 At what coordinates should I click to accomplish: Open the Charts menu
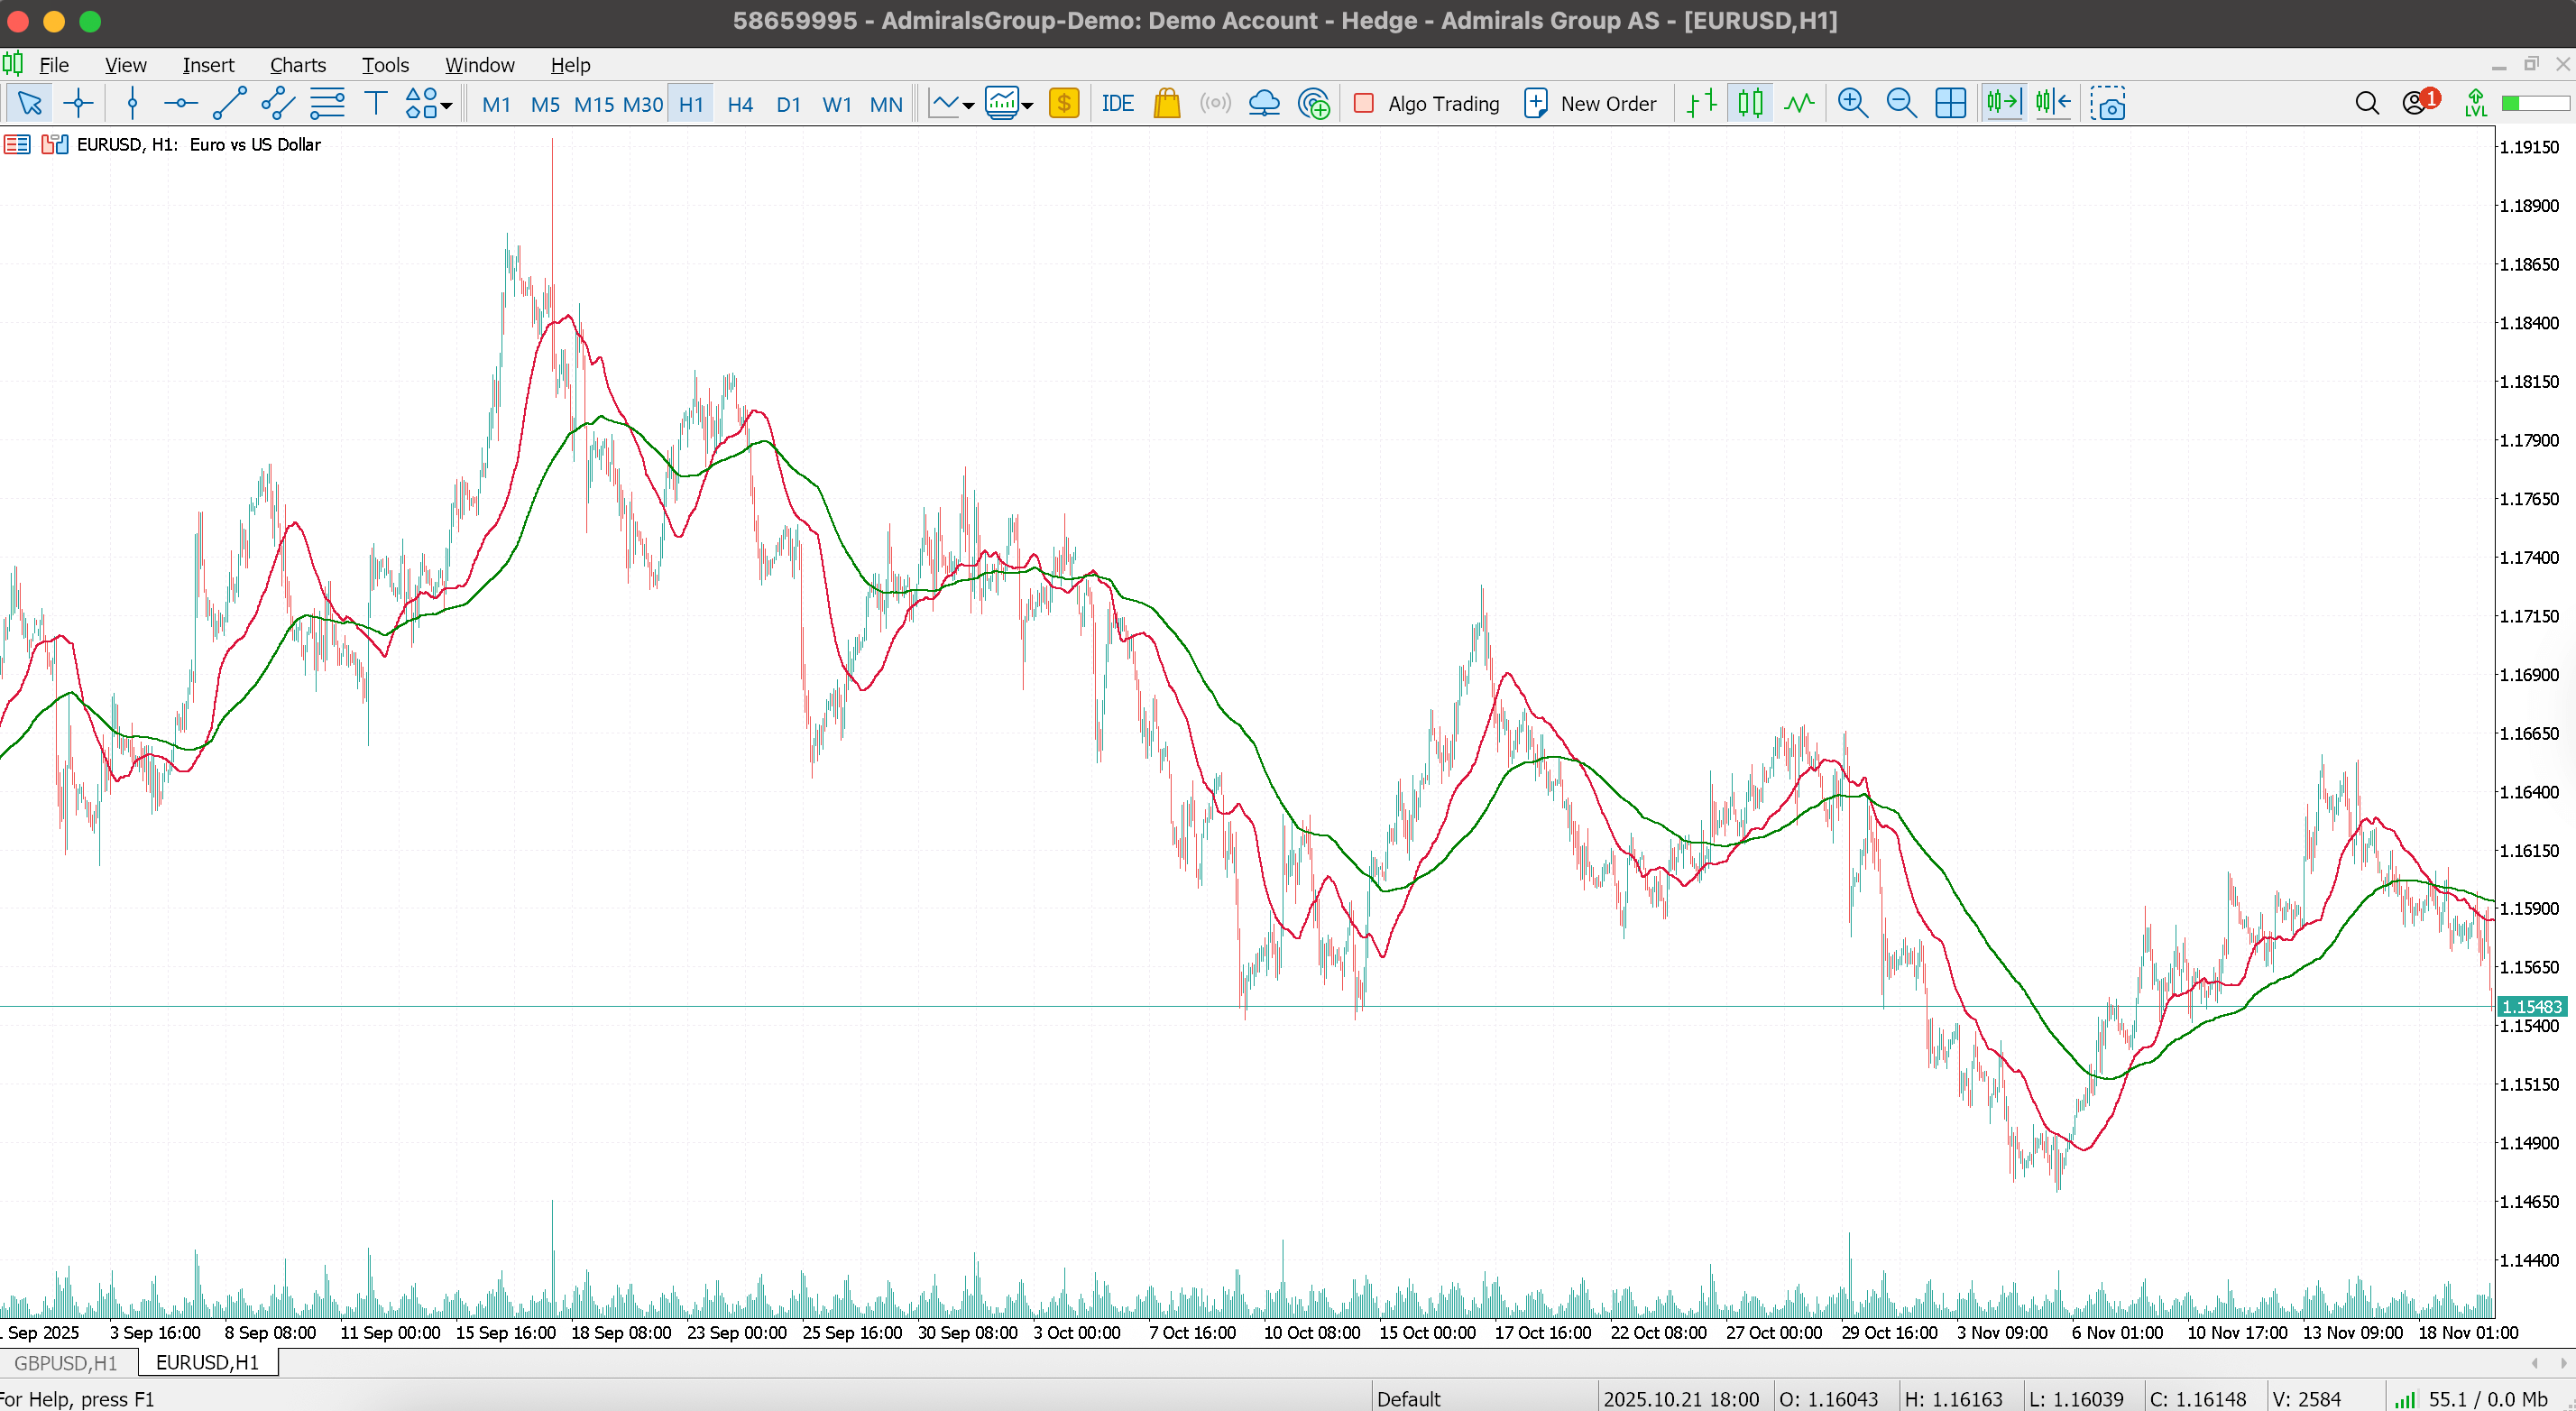298,65
